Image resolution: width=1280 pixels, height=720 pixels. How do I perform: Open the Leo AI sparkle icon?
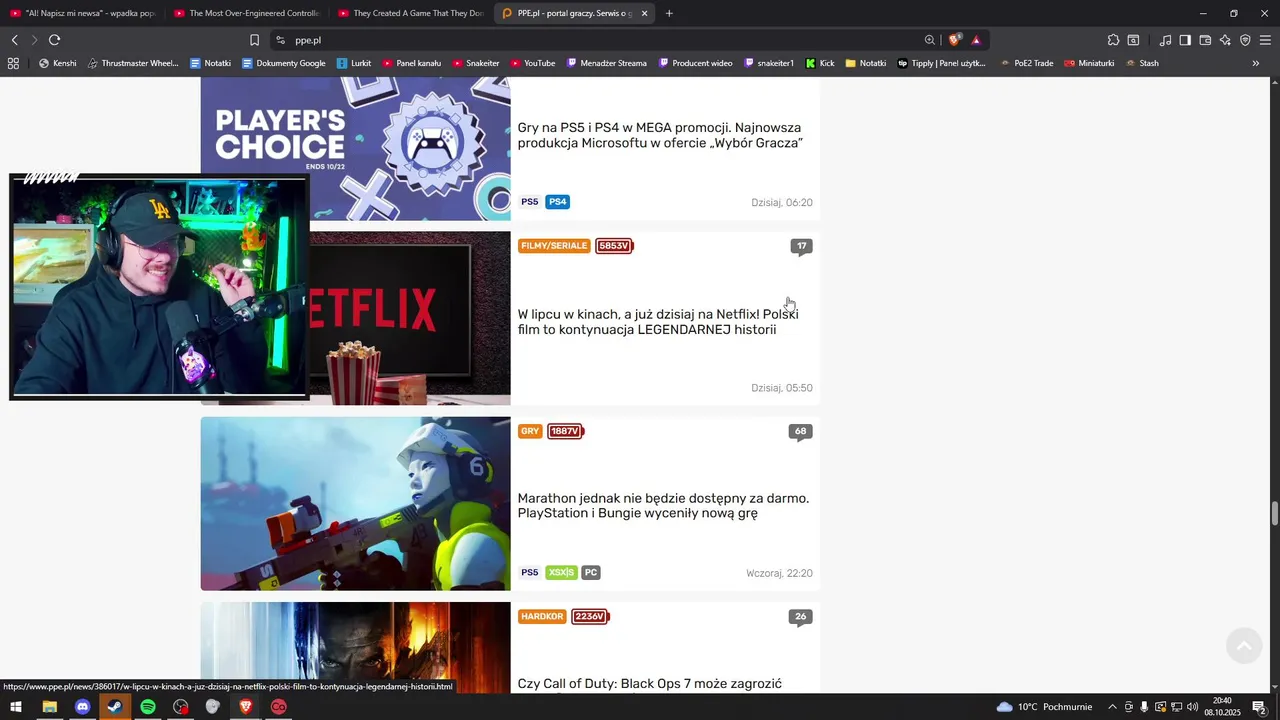tap(1225, 40)
